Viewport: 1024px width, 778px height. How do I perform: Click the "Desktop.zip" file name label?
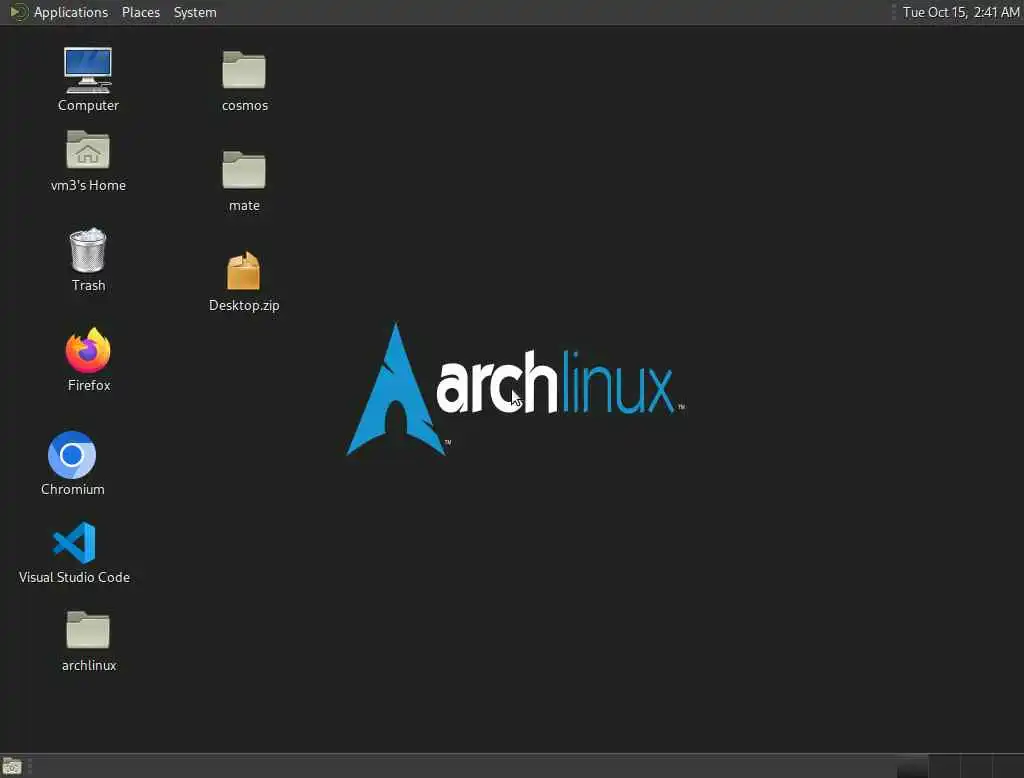tap(244, 306)
